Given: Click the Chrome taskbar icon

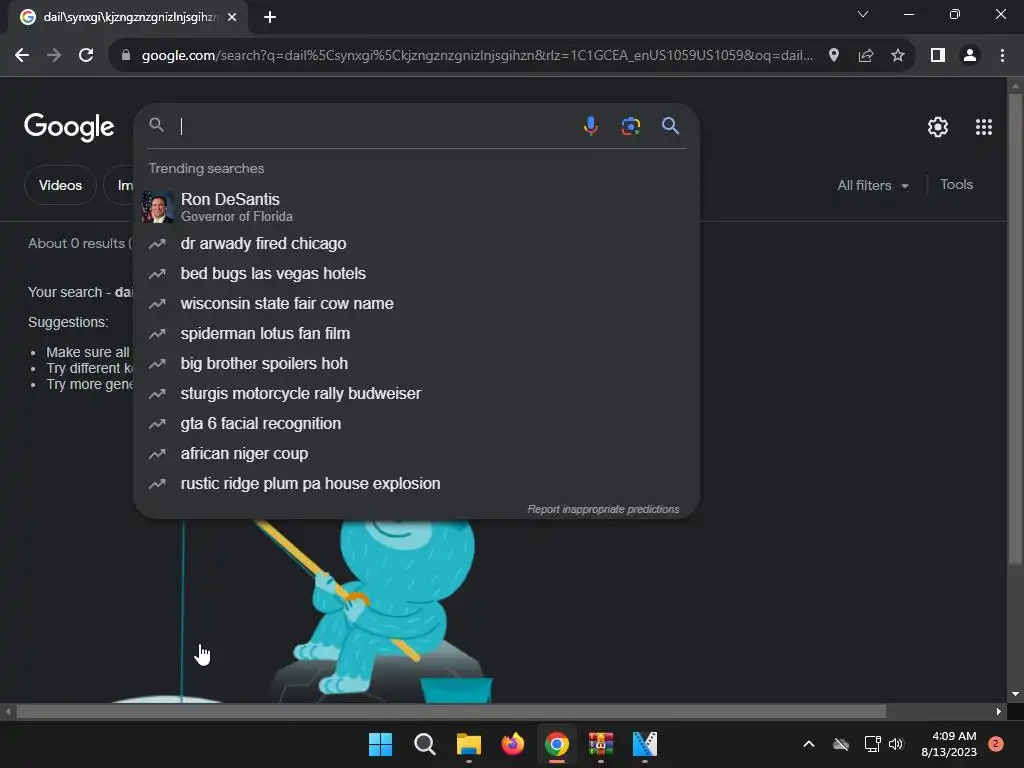Looking at the screenshot, I should click(556, 744).
